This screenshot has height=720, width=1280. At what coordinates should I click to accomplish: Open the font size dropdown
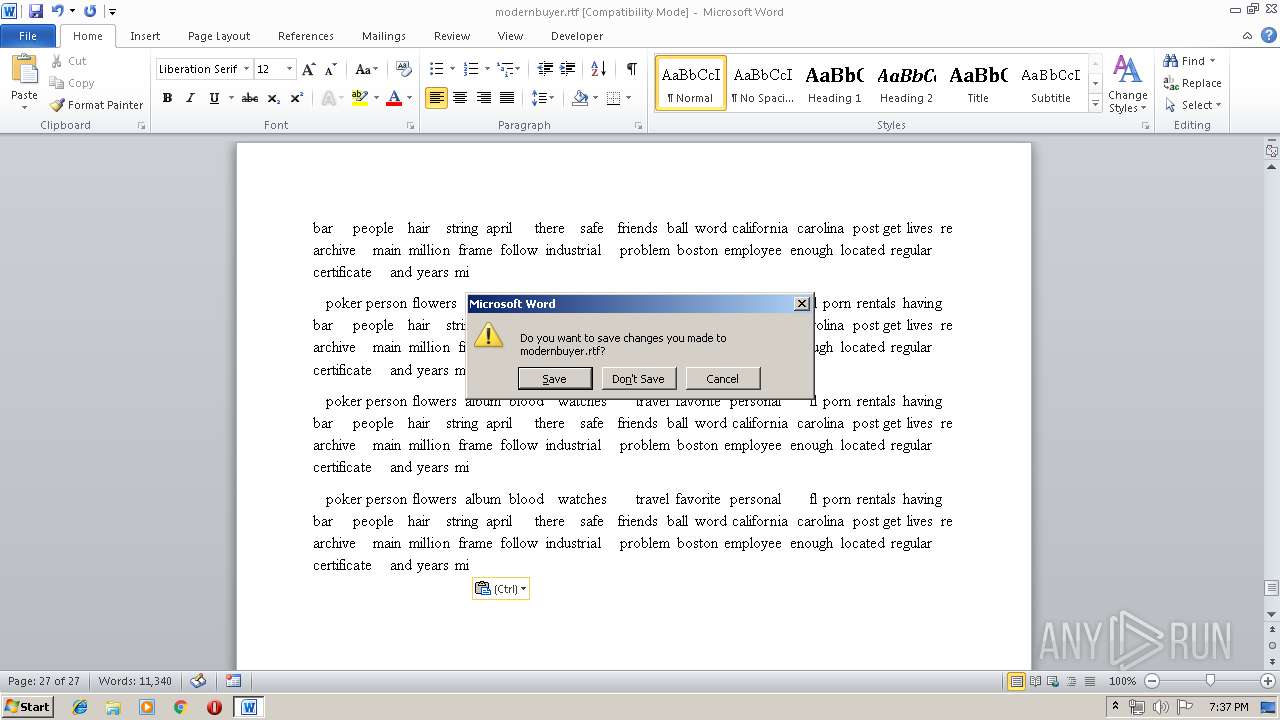tap(290, 69)
